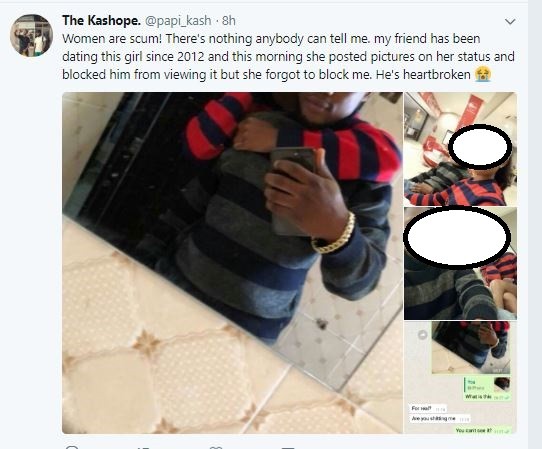Screen dimensions: 542x449
Task: Open the tweet via the 8h timestamp
Action: 229,21
